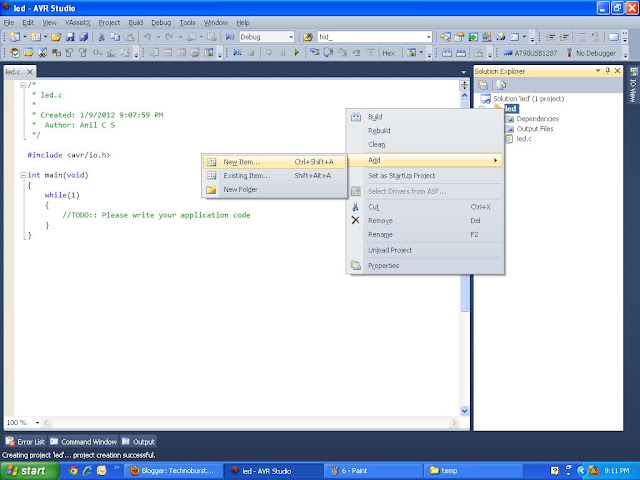Open the Project menu
Screen dimensions: 640x480
(x=109, y=22)
